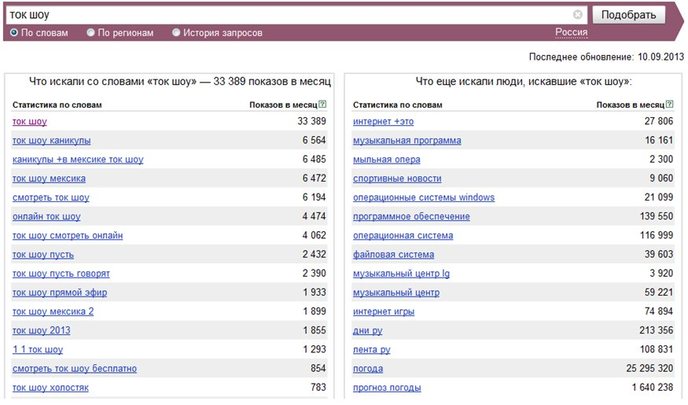Open the 'смотреть ток шоу' link
The image size is (688, 405).
[50, 197]
